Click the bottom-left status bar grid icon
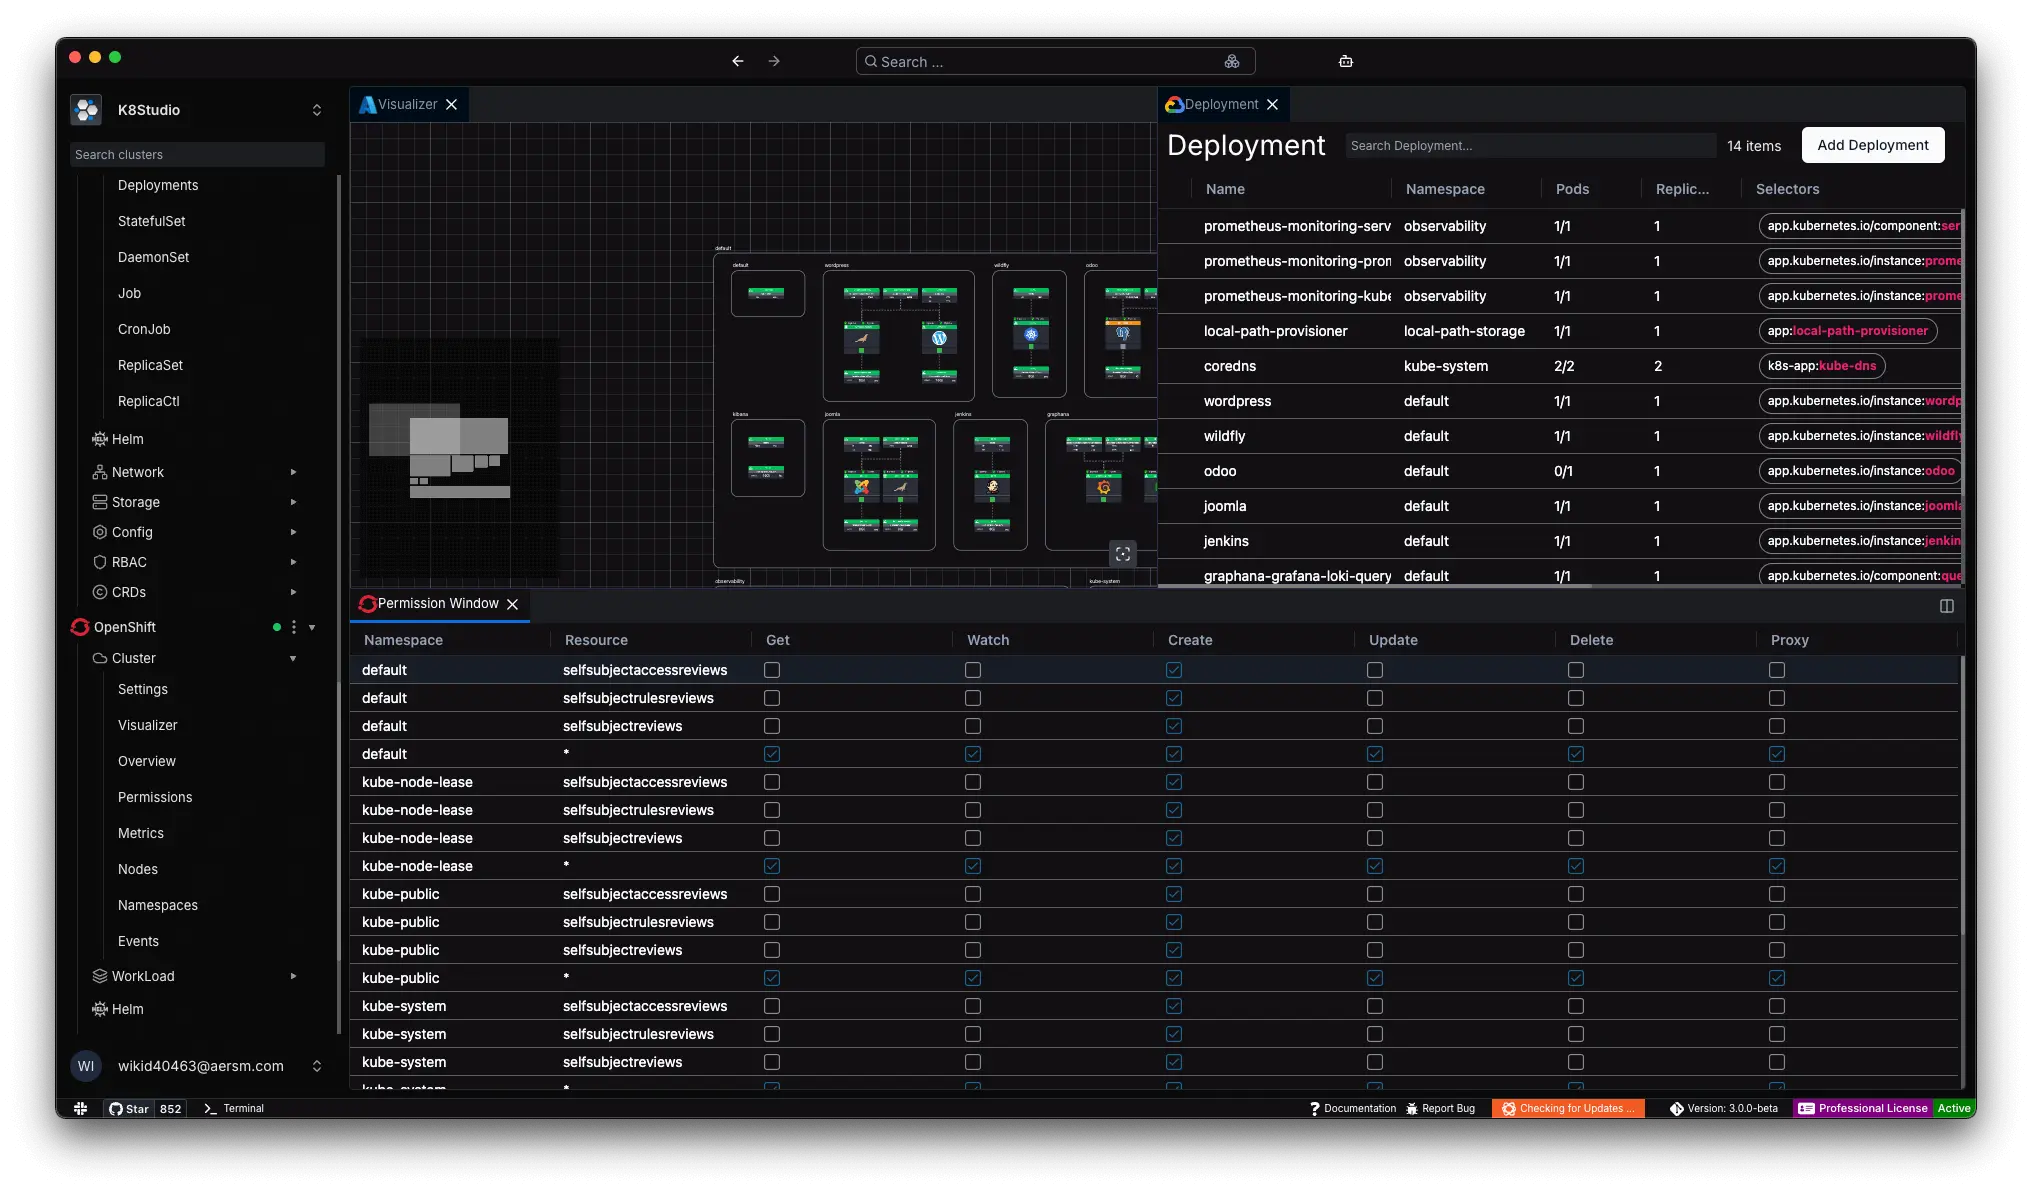The width and height of the screenshot is (2032, 1192). click(x=80, y=1108)
